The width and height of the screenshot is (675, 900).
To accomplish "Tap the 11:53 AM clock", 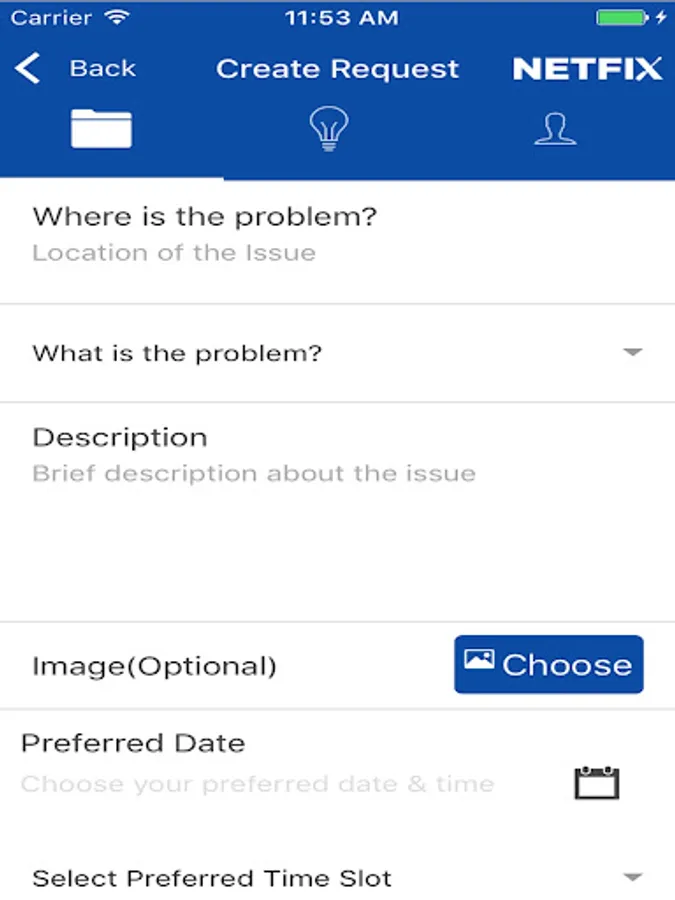I will click(341, 18).
